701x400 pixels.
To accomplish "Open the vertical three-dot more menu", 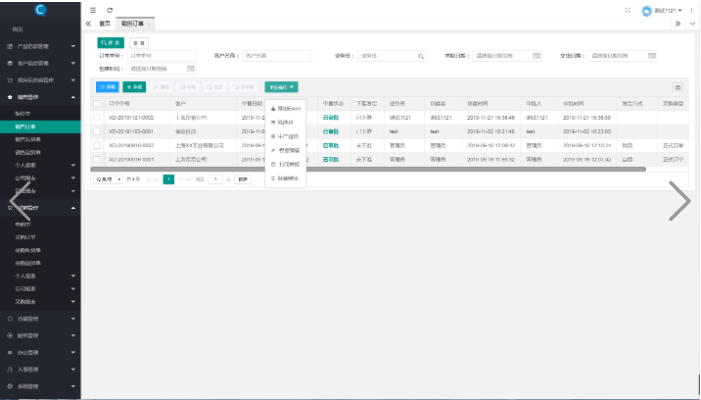I will pyautogui.click(x=691, y=10).
